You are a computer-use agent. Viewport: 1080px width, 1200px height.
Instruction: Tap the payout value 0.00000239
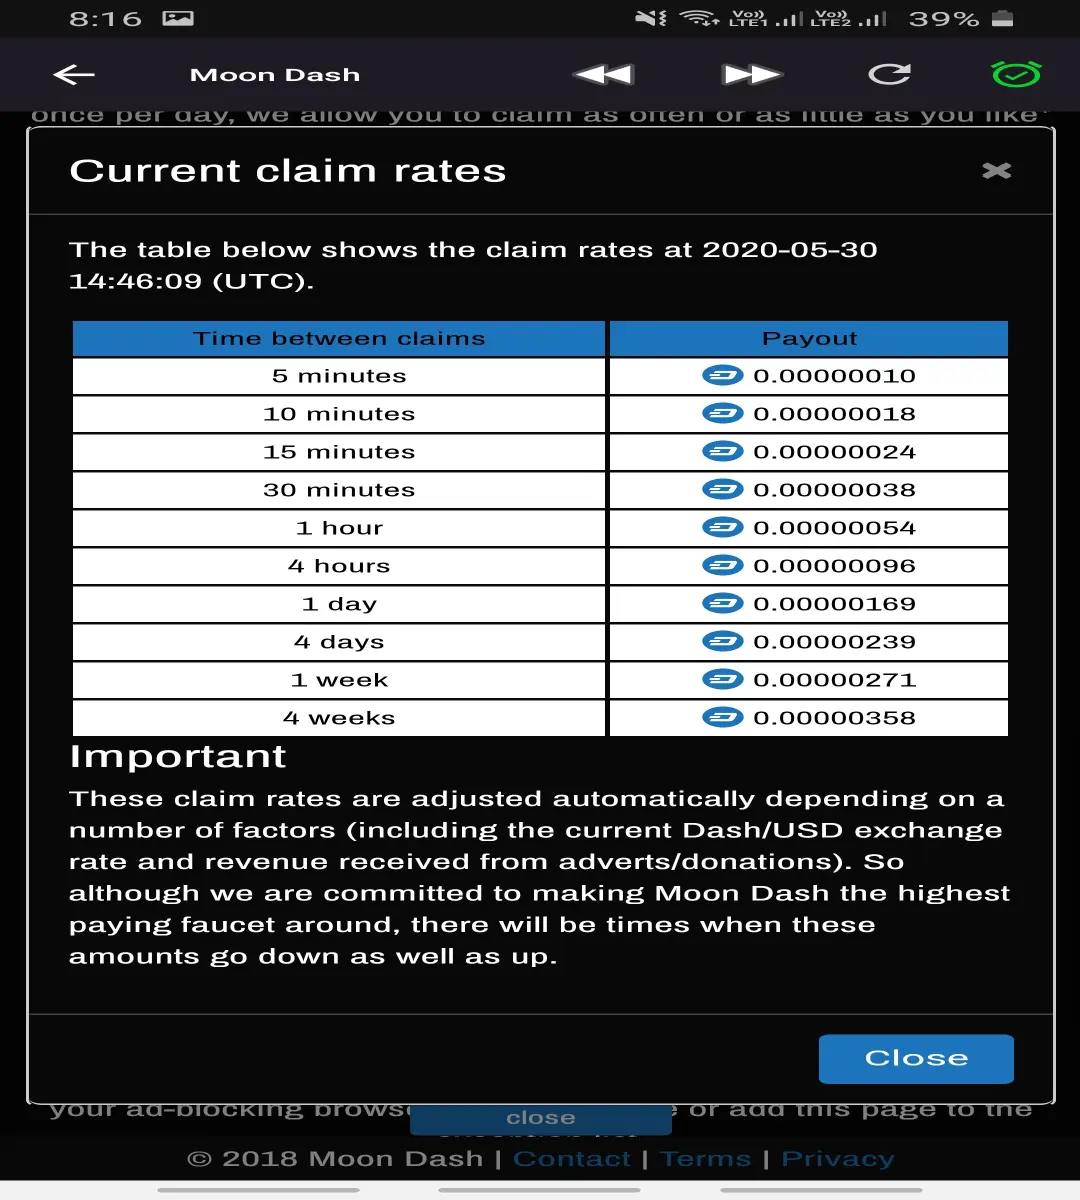pos(834,642)
